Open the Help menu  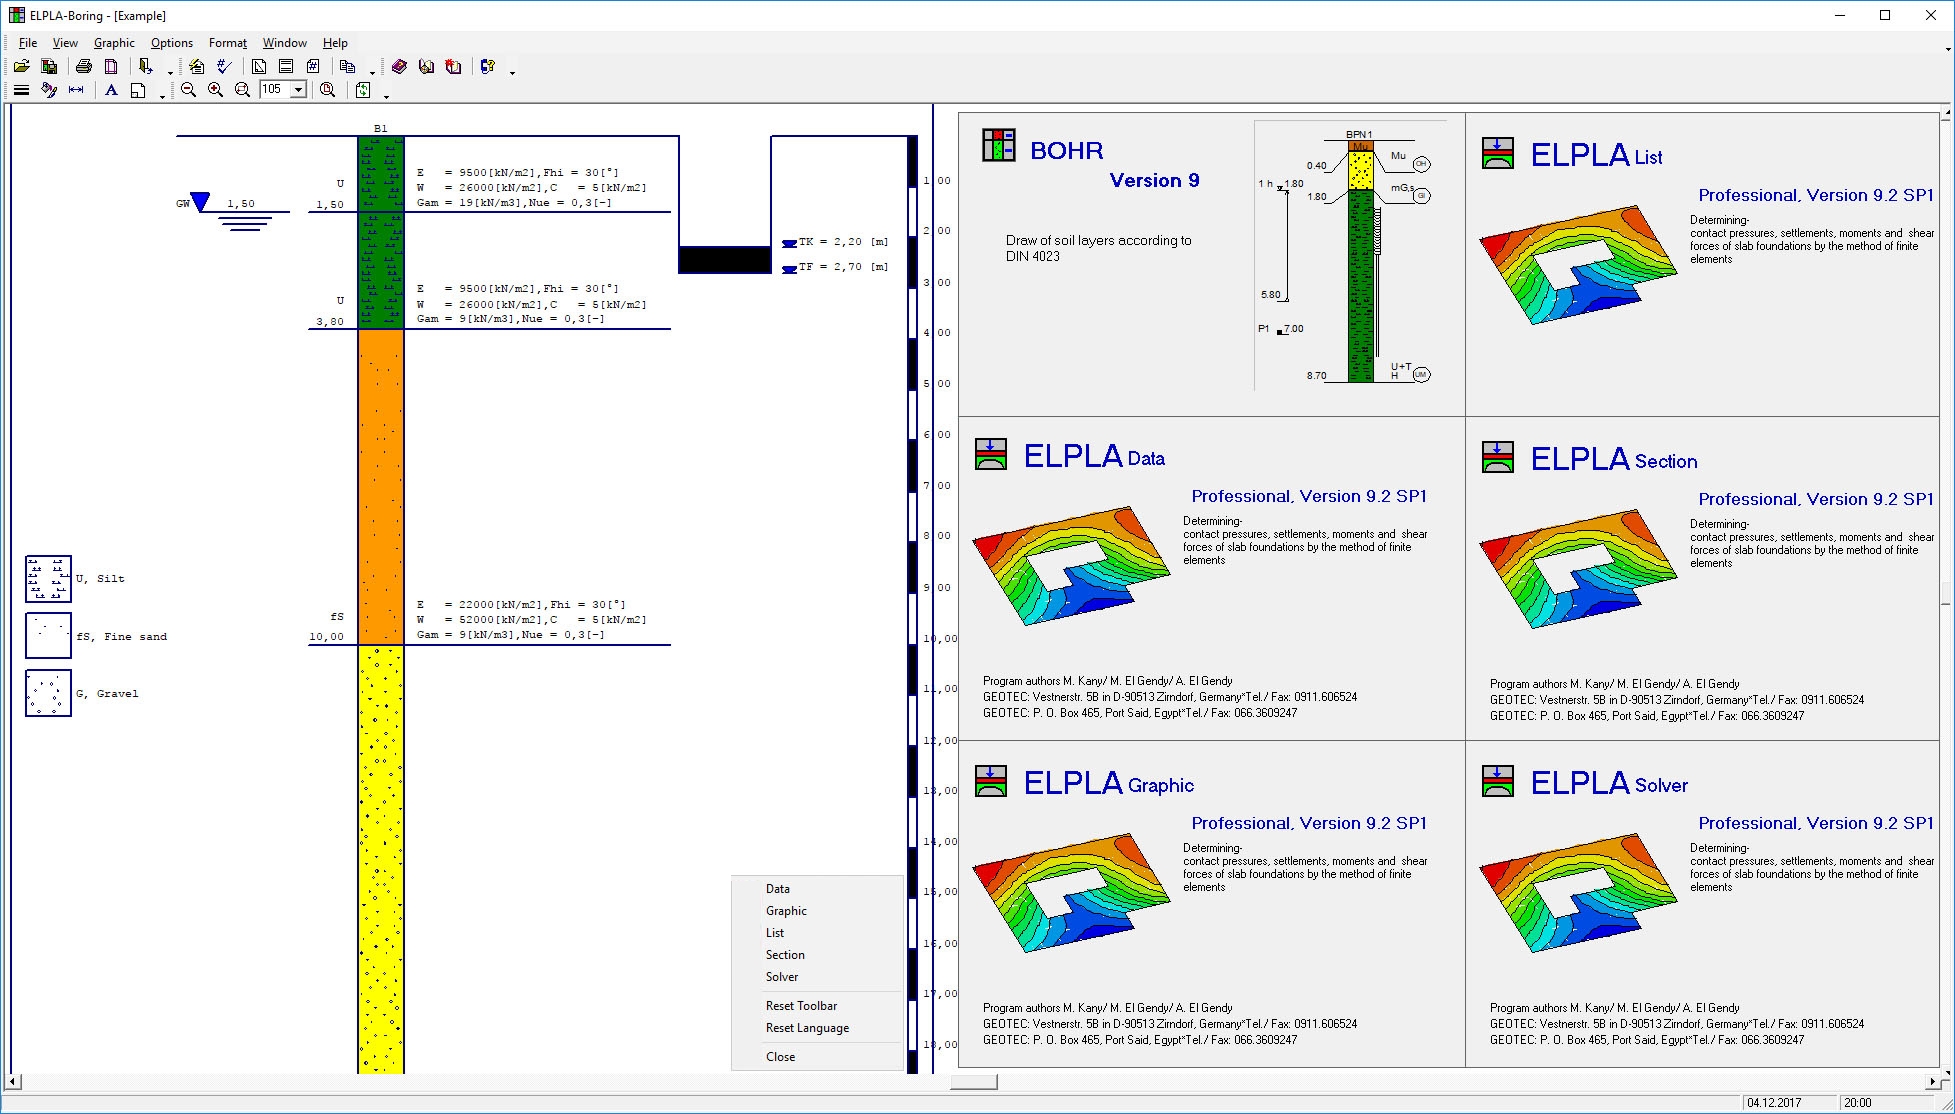tap(335, 43)
